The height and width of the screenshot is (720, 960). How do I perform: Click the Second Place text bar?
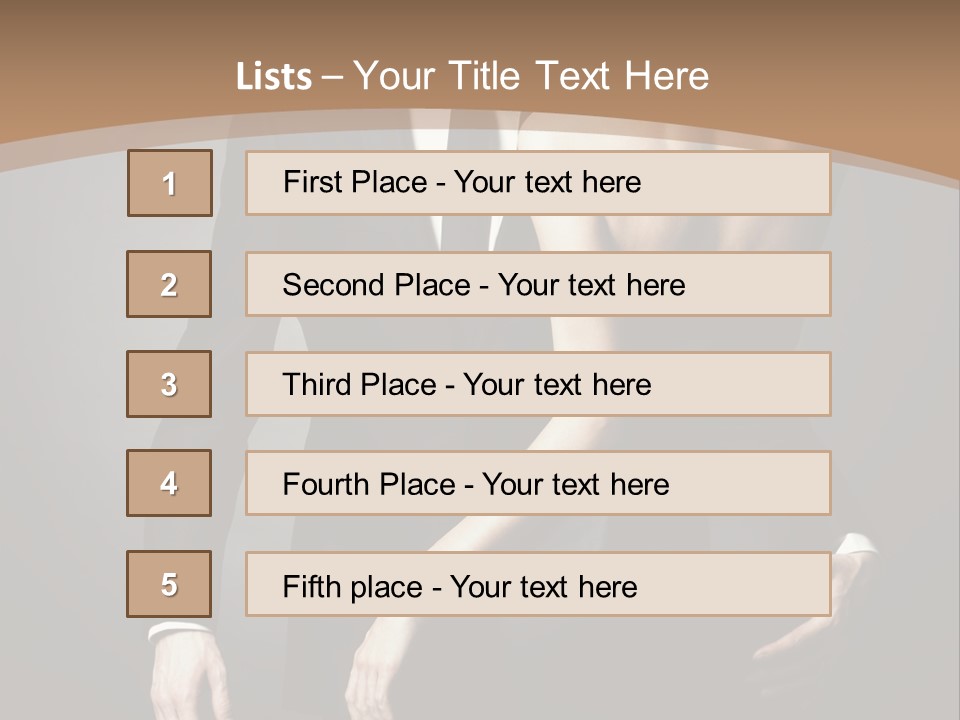(x=538, y=284)
